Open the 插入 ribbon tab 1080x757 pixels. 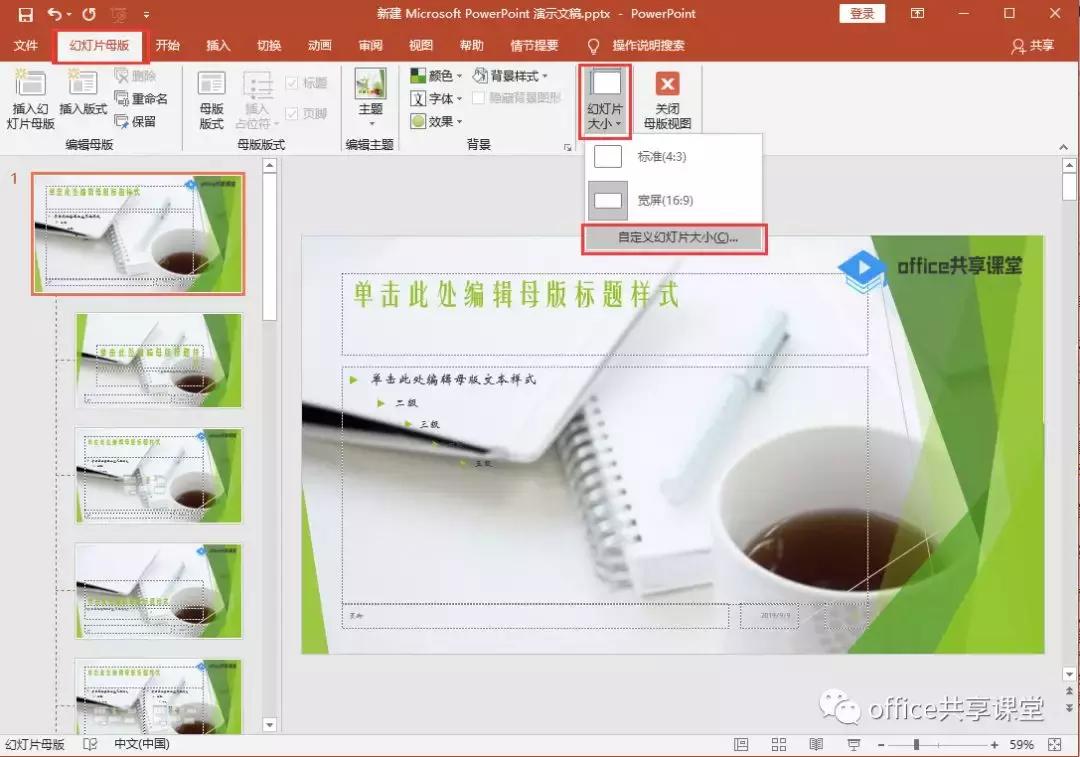(217, 45)
